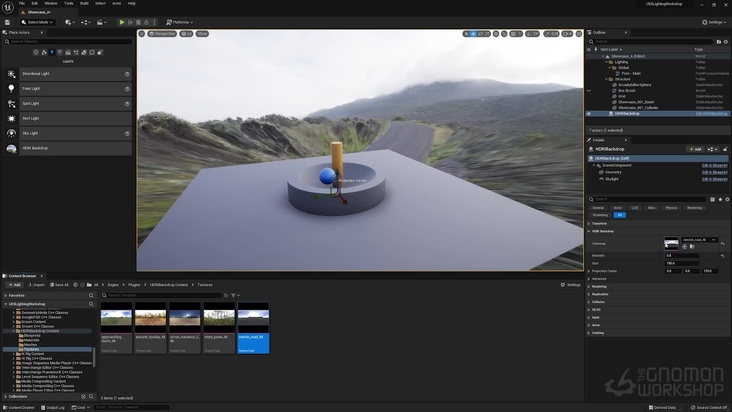Image resolution: width=732 pixels, height=412 pixels.
Task: Select the approaching_storm_4k texture thumbnail
Action: [x=116, y=328]
